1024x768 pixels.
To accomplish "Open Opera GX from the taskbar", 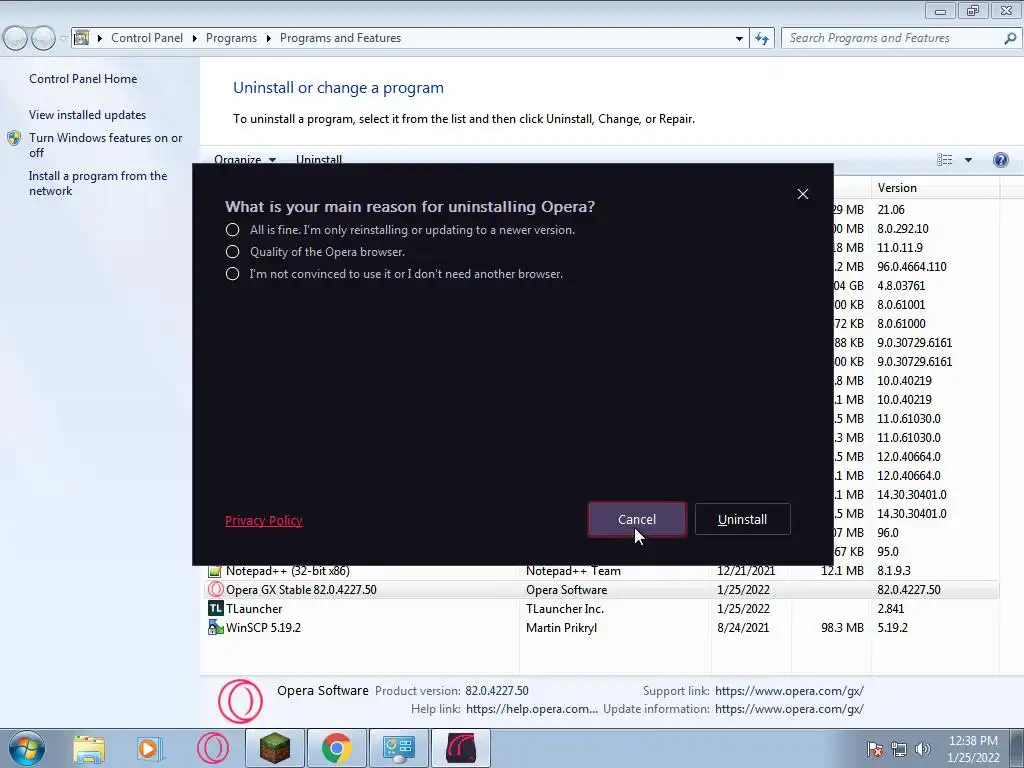I will (213, 748).
